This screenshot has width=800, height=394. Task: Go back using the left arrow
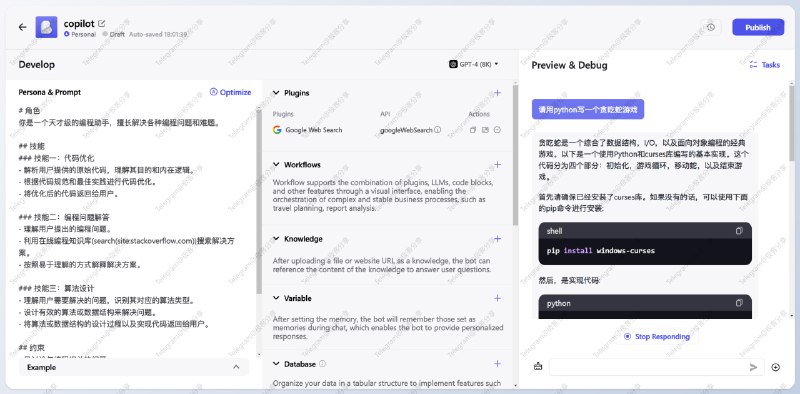pyautogui.click(x=22, y=27)
